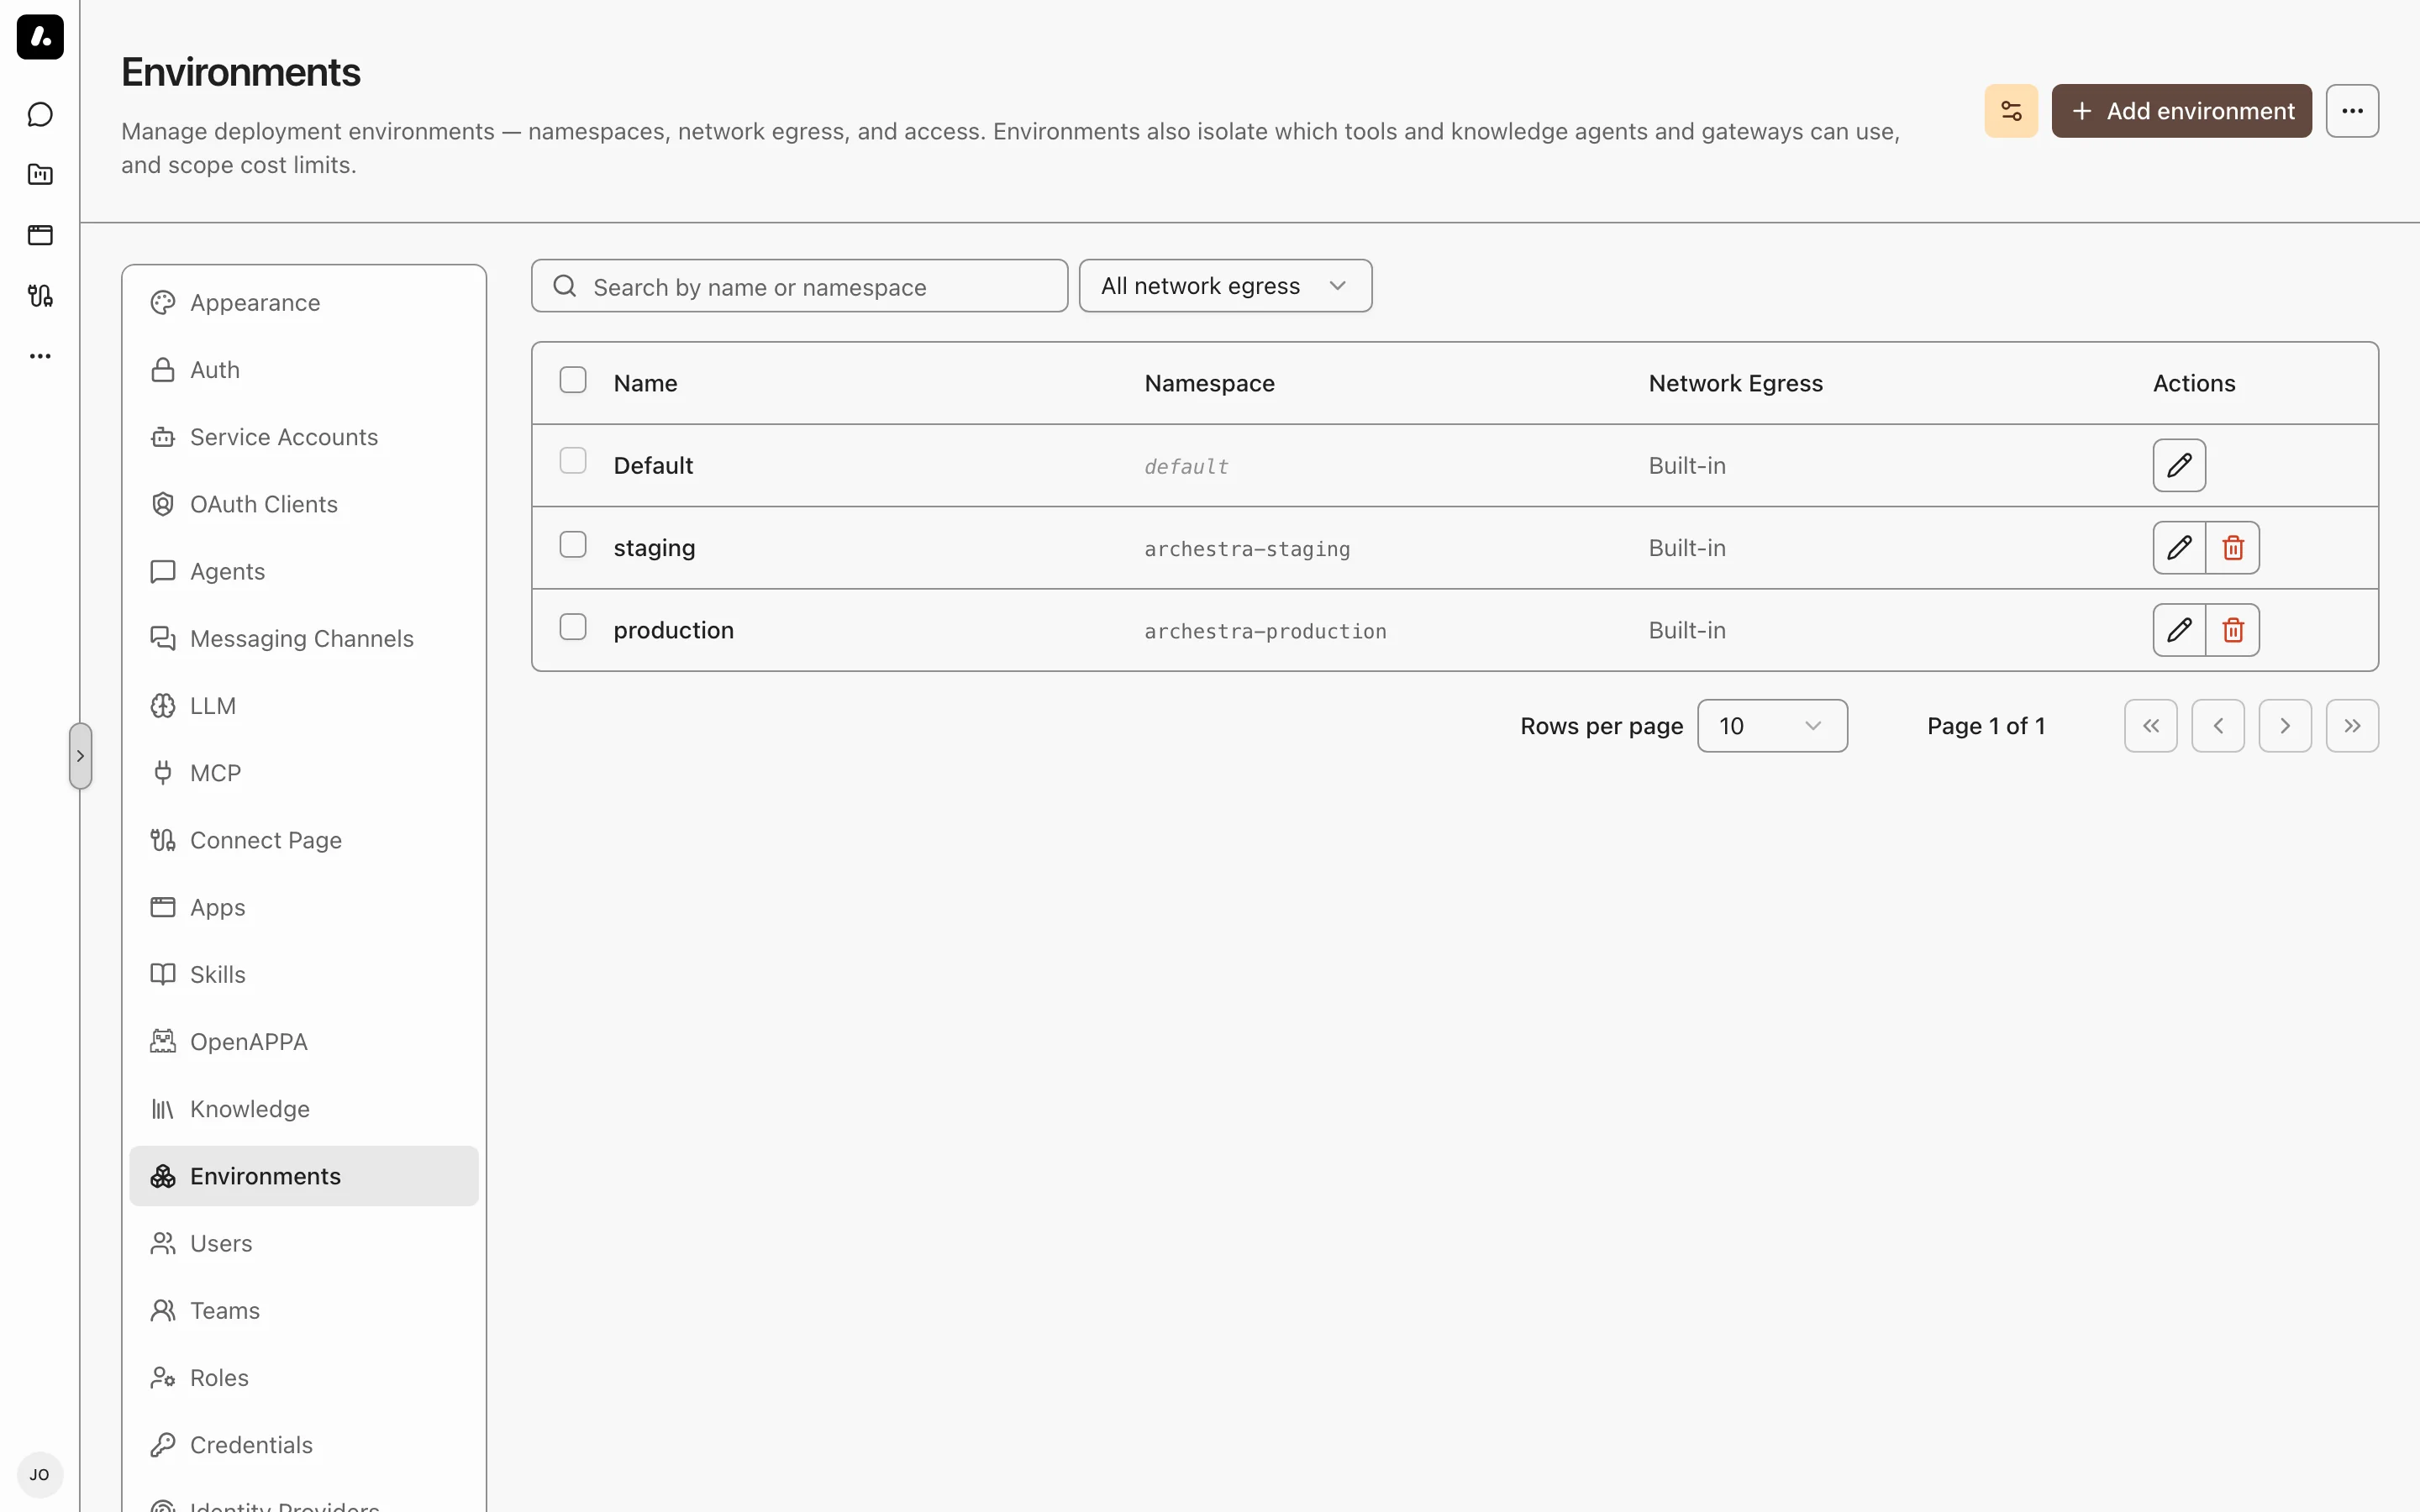Click the MCP plug icon
2420x1512 pixels.
[163, 773]
